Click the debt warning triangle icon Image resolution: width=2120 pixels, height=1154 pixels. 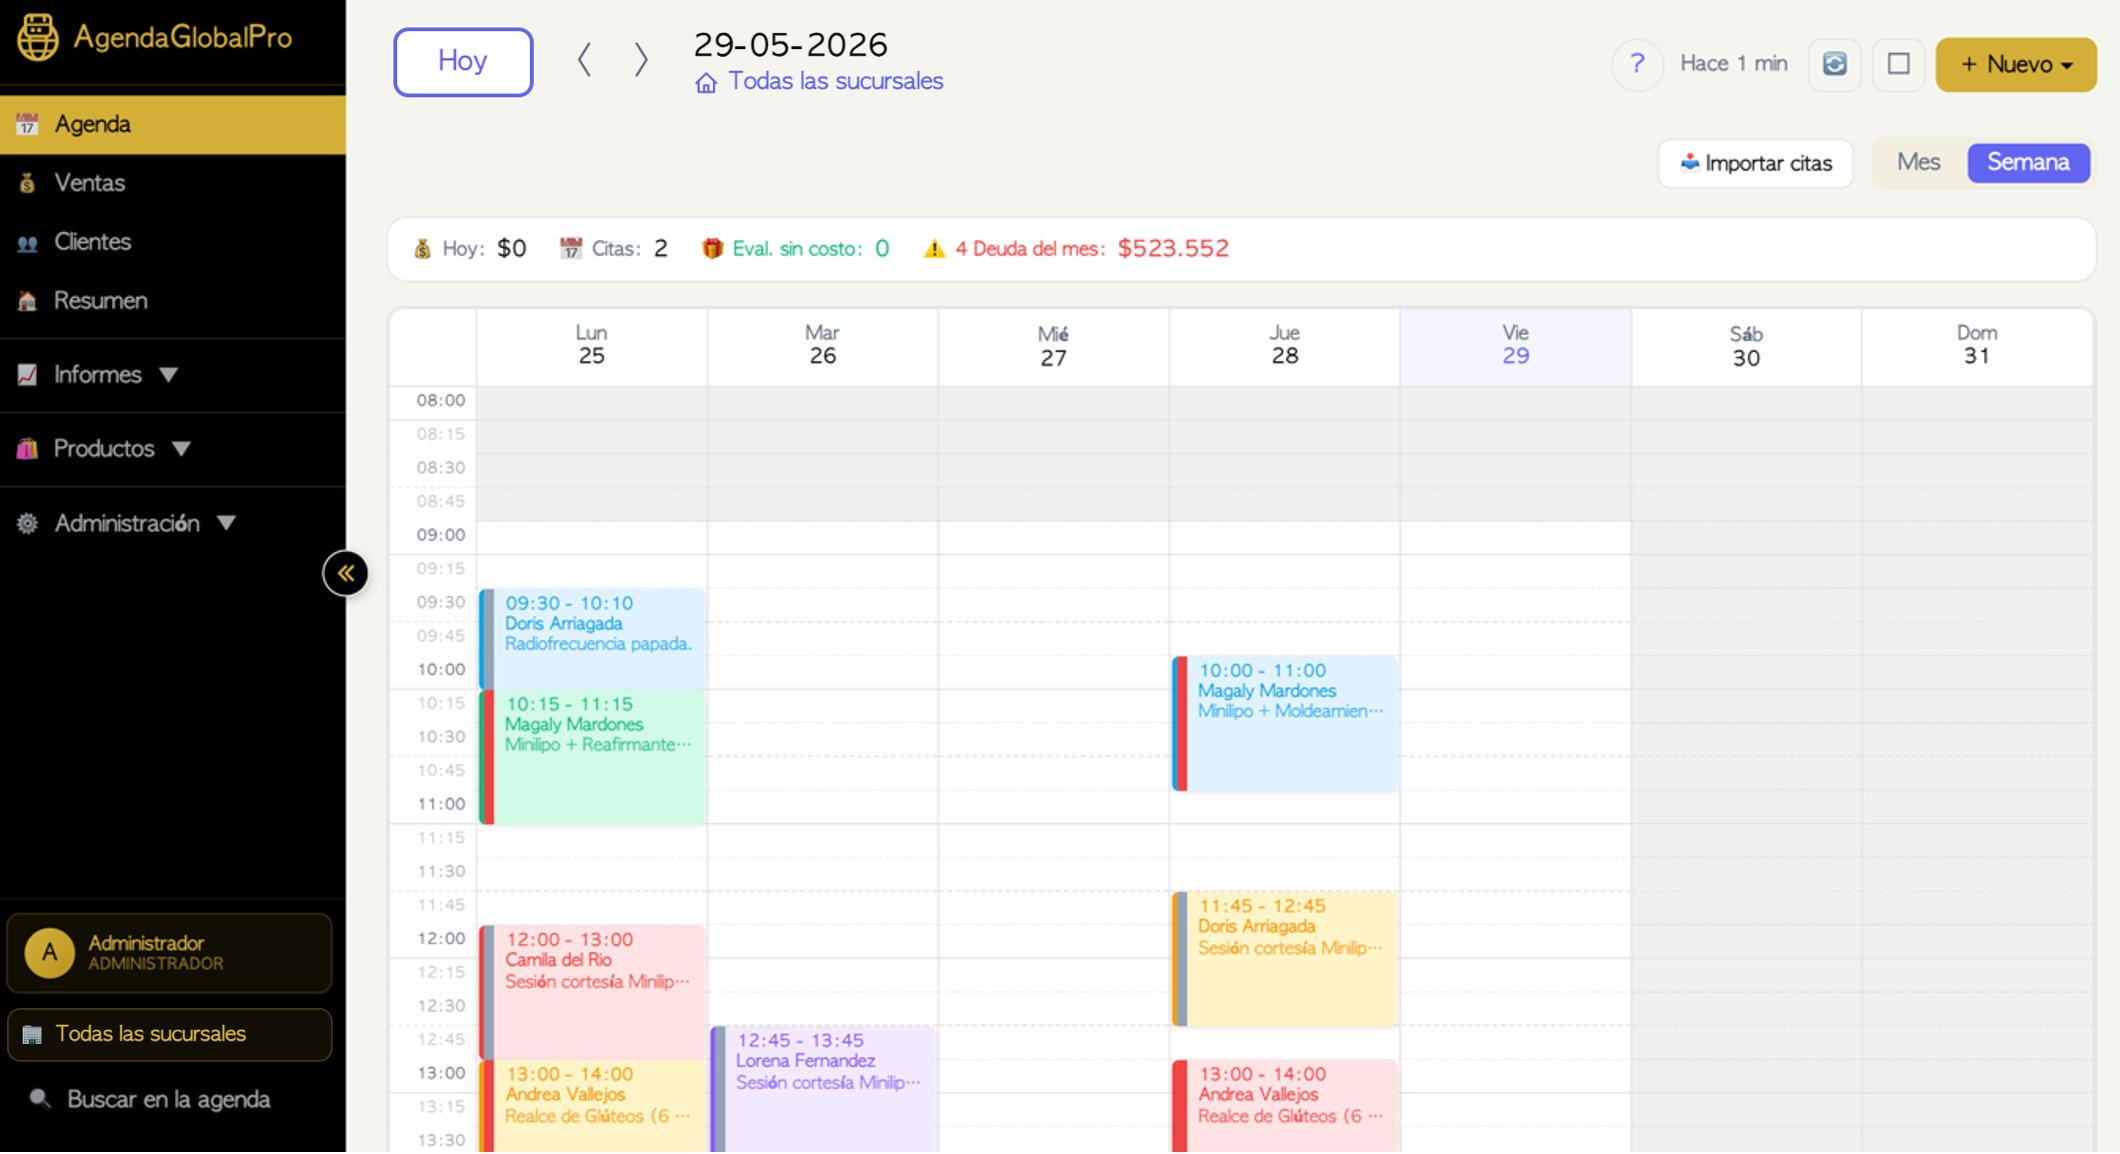pyautogui.click(x=934, y=249)
